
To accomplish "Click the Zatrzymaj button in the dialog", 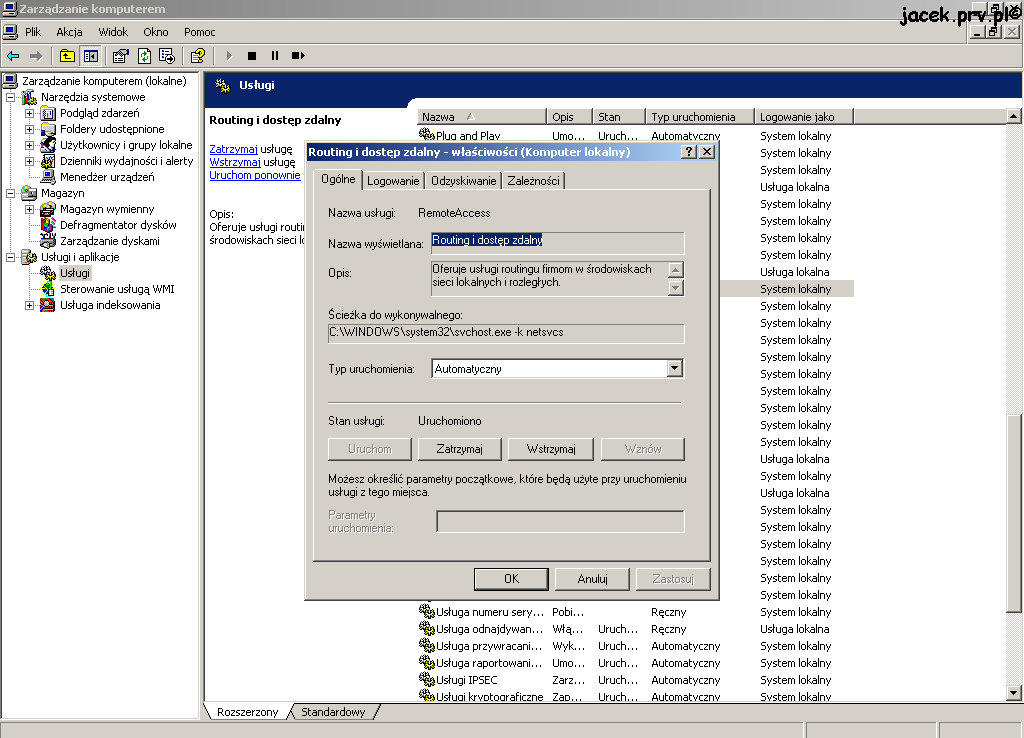I will point(460,449).
